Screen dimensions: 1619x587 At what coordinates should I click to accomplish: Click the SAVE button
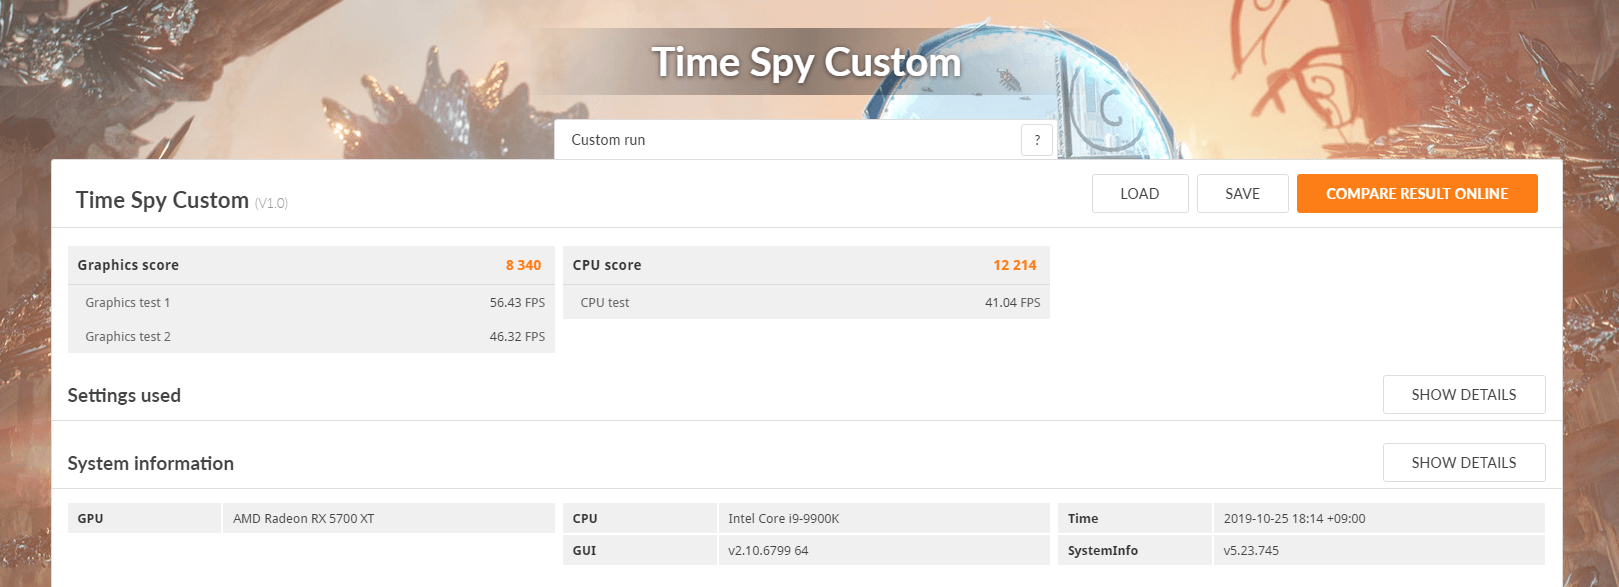[1243, 194]
